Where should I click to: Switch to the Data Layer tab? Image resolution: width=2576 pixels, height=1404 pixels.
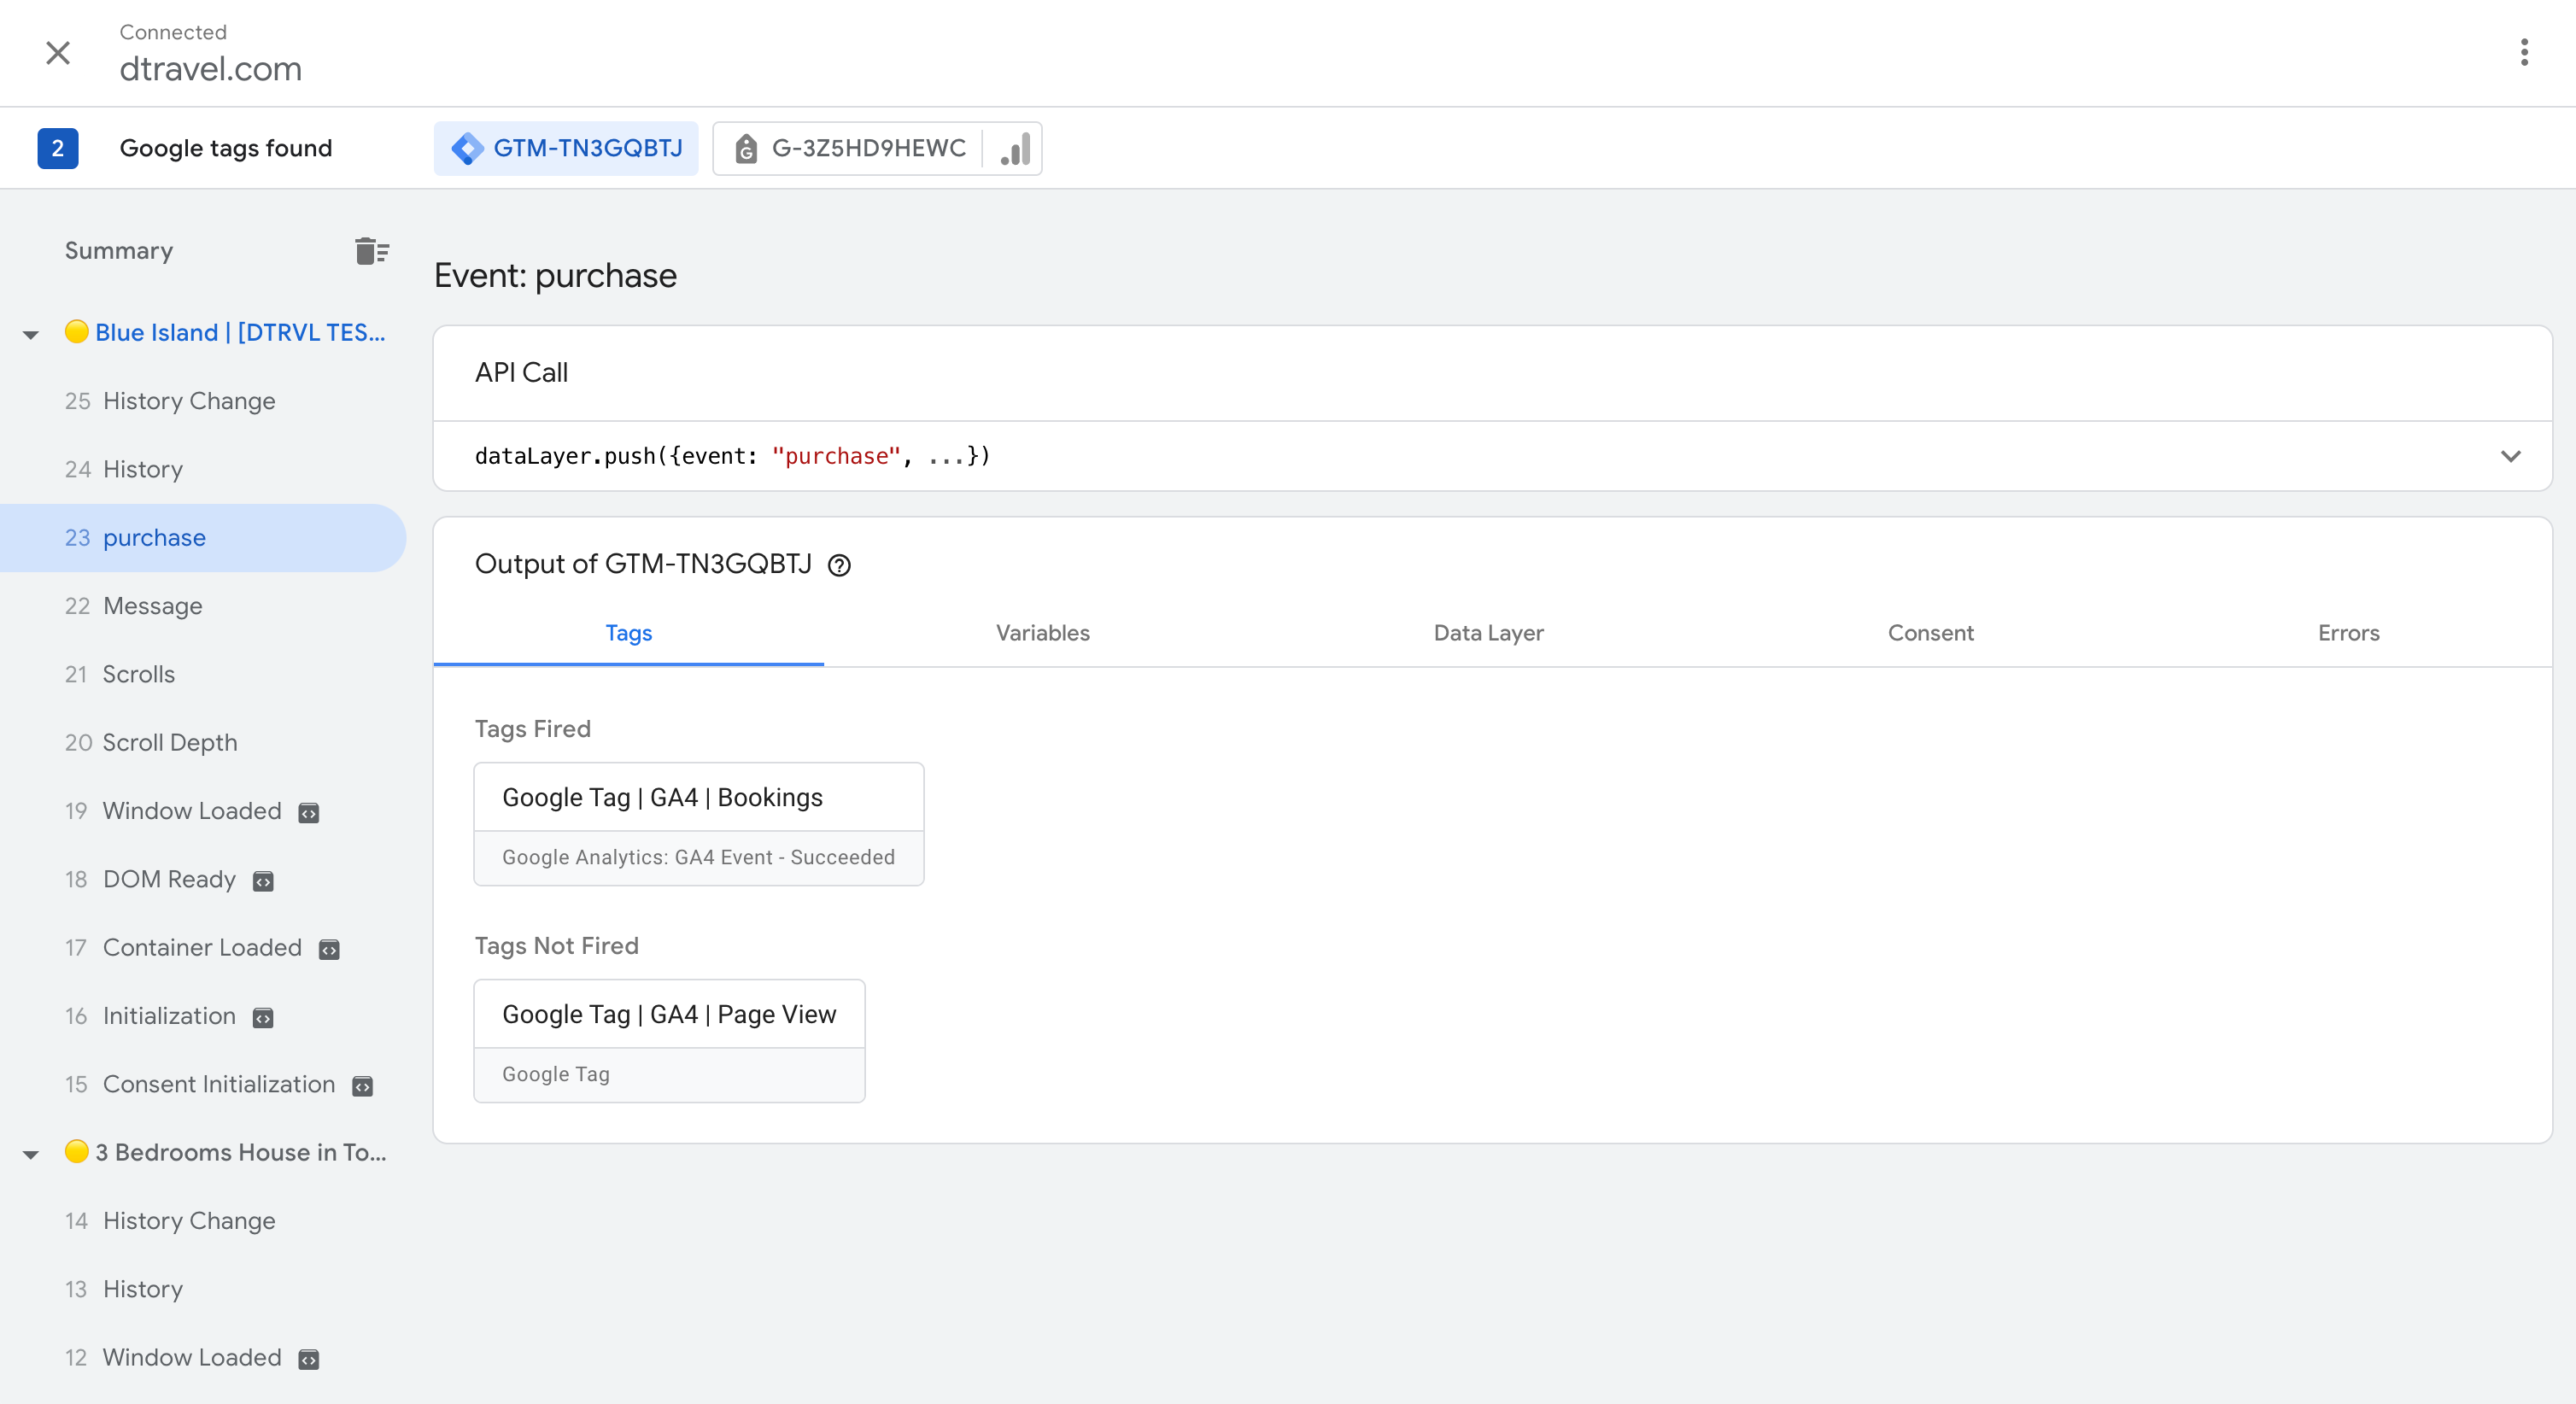(x=1488, y=633)
